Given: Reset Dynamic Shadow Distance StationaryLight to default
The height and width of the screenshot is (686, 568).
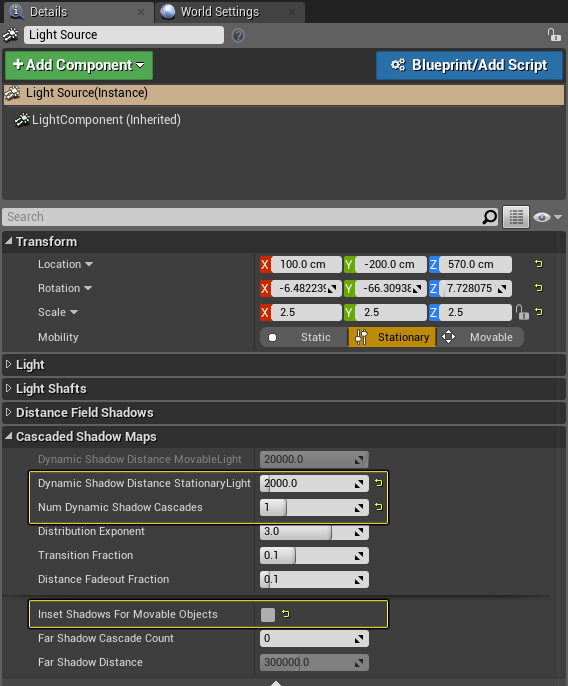Looking at the screenshot, I should click(379, 483).
